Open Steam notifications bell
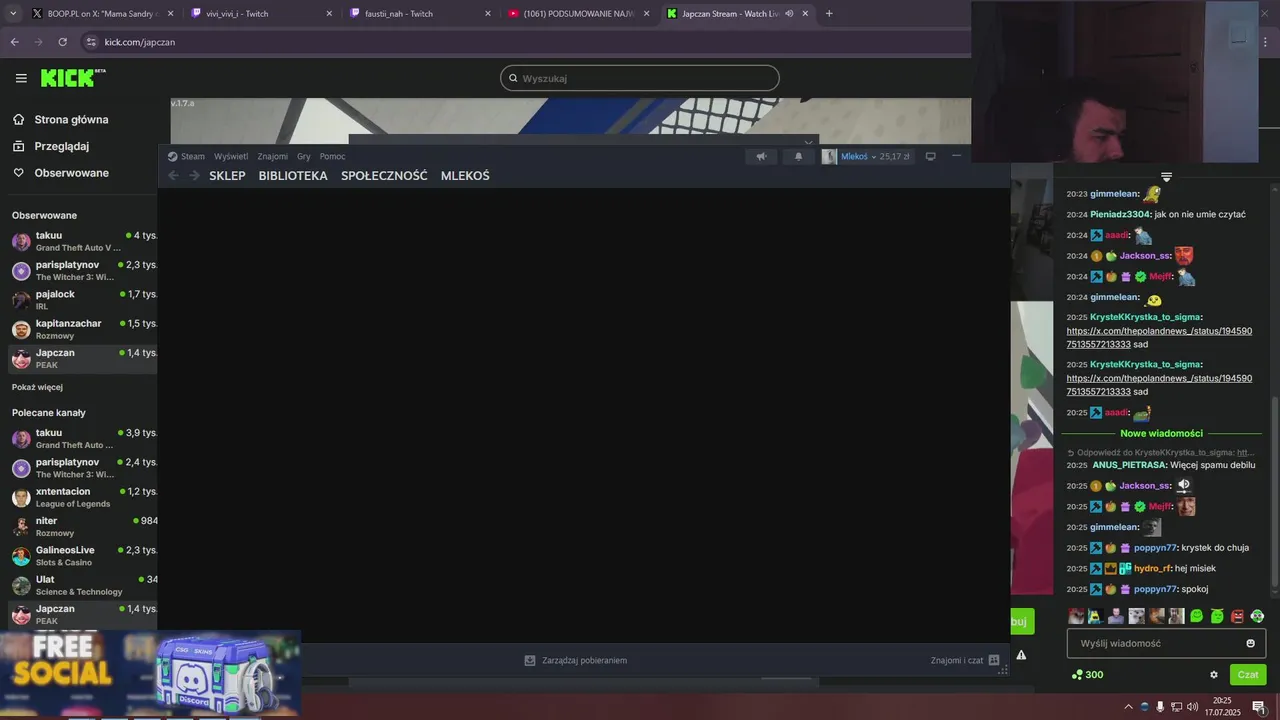This screenshot has height=720, width=1280. [x=798, y=156]
